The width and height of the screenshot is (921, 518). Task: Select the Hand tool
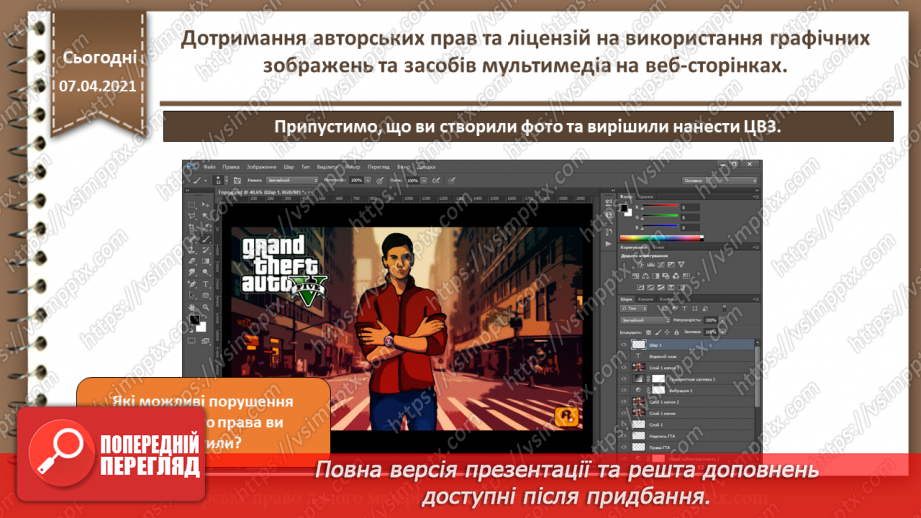[191, 307]
